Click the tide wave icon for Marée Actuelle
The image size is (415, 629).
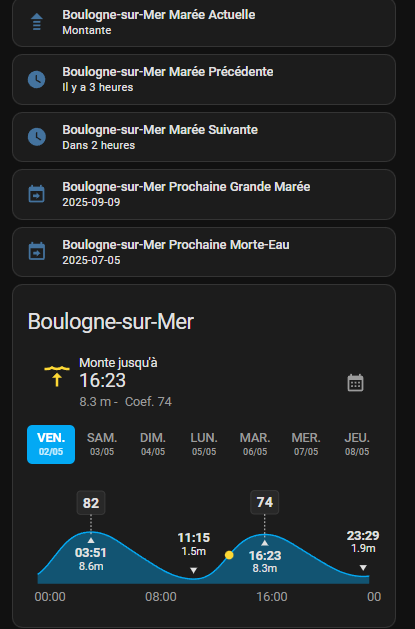[36, 22]
